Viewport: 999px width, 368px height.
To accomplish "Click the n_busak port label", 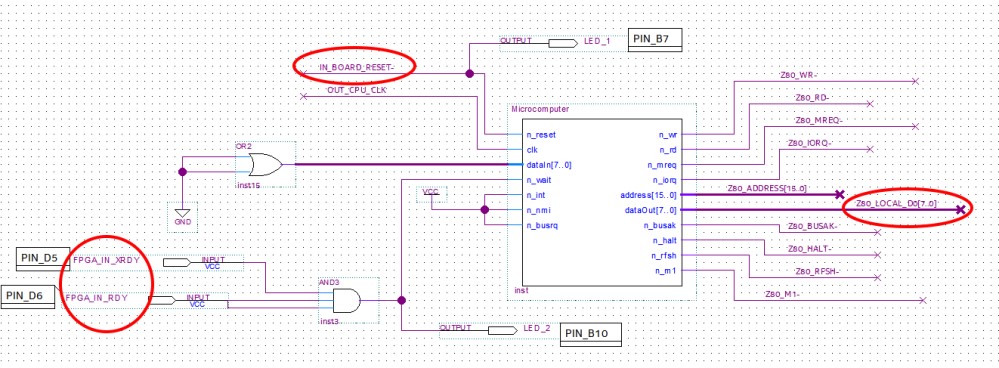I will coord(660,225).
